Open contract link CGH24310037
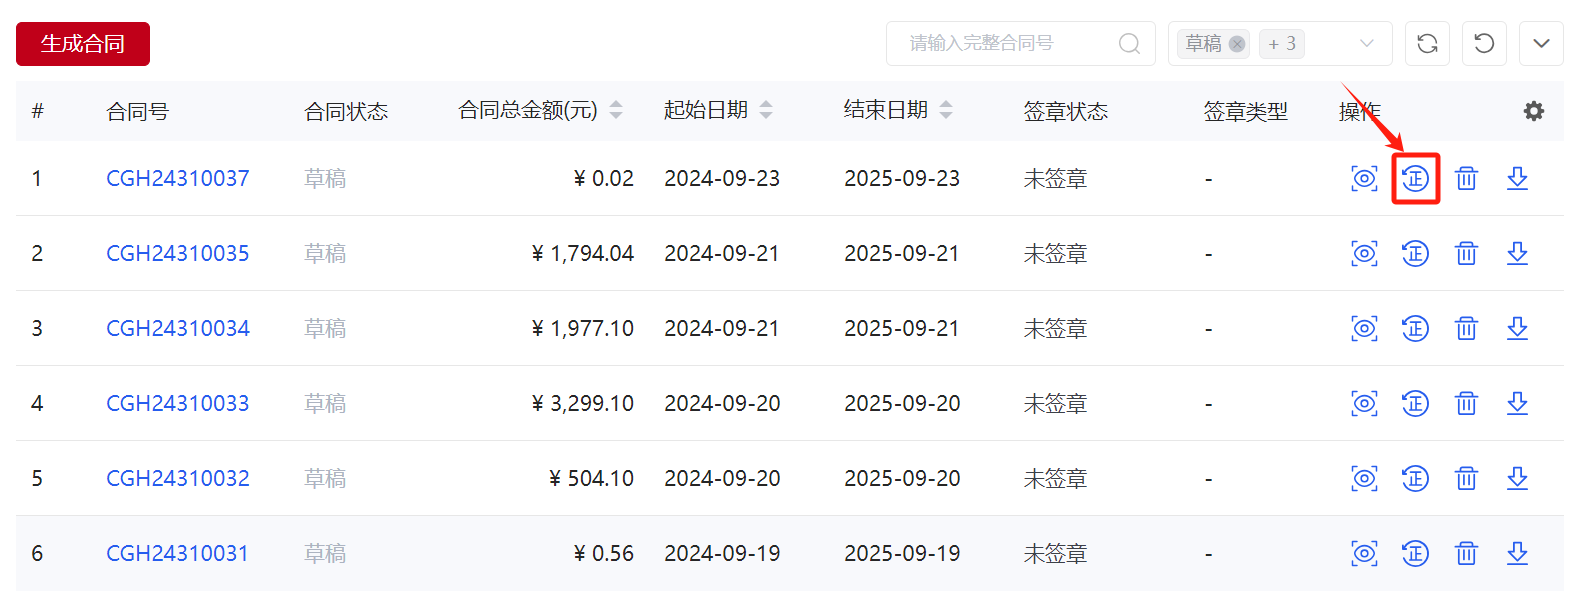 178,179
